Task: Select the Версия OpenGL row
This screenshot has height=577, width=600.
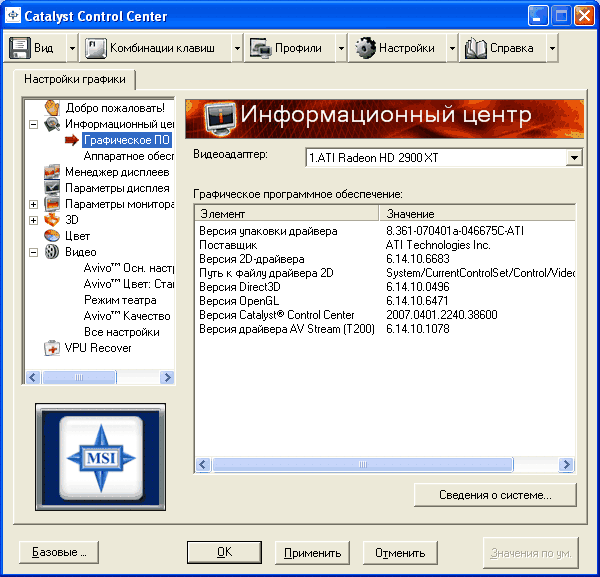Action: pos(385,301)
